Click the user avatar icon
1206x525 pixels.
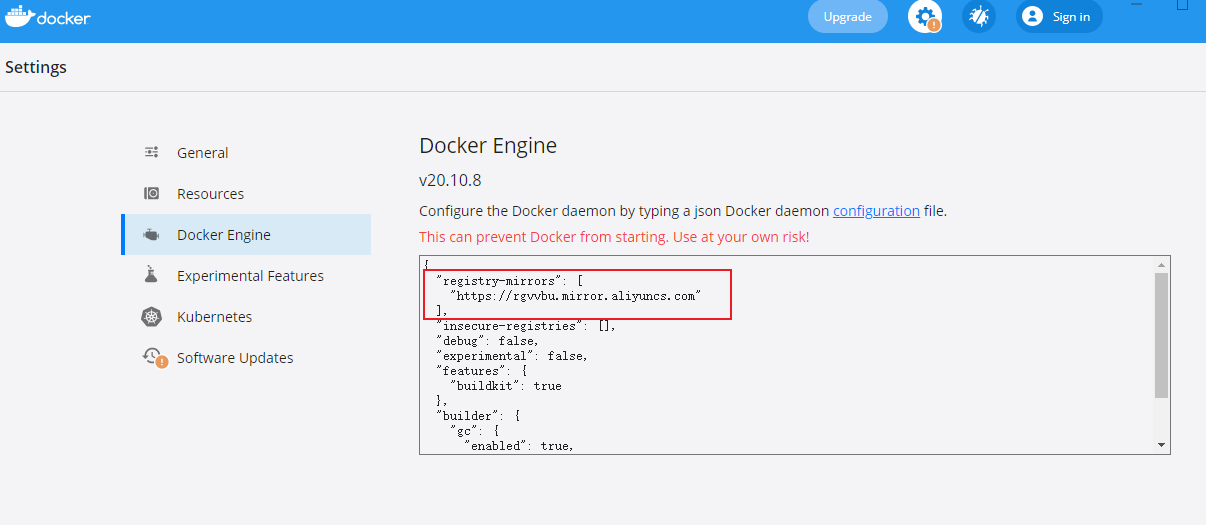pyautogui.click(x=1033, y=16)
